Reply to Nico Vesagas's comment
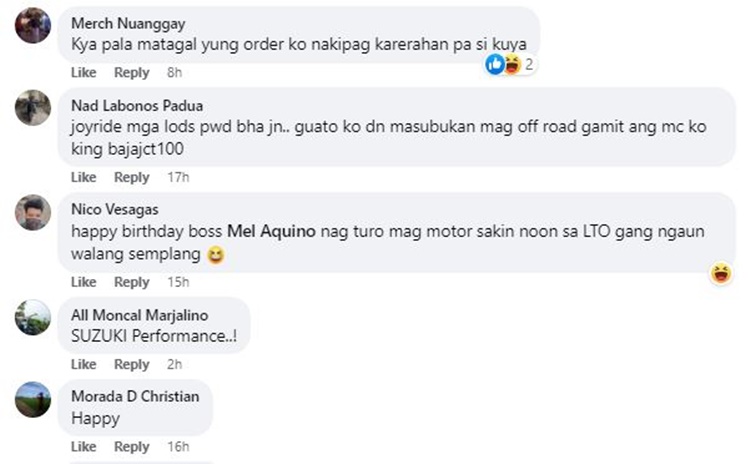 click(131, 282)
